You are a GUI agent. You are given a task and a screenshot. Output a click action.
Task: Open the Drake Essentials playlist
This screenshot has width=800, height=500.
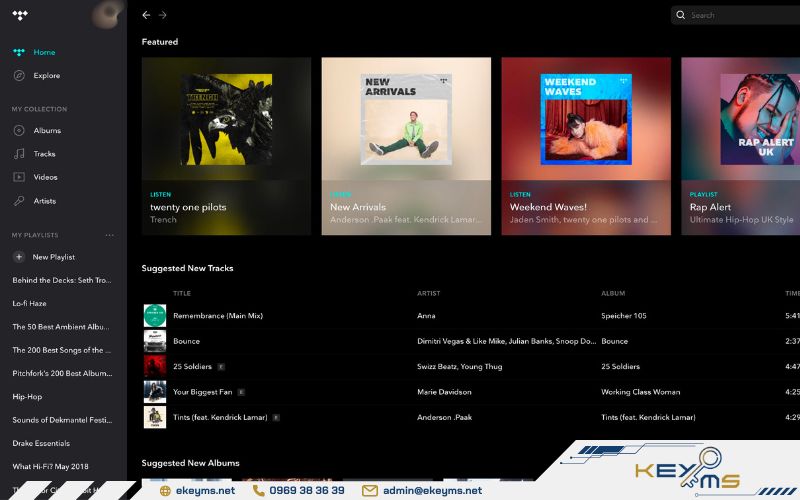[x=41, y=443]
